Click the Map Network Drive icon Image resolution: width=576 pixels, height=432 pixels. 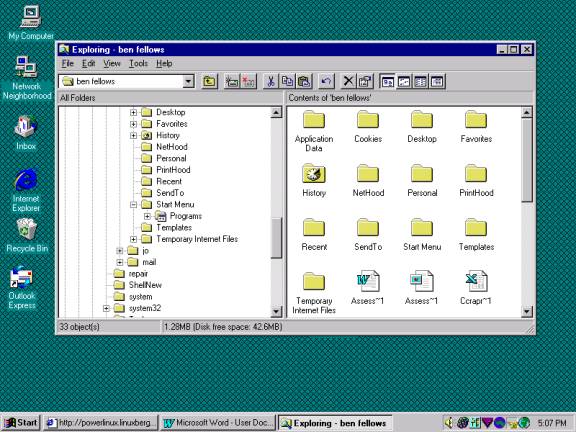232,81
